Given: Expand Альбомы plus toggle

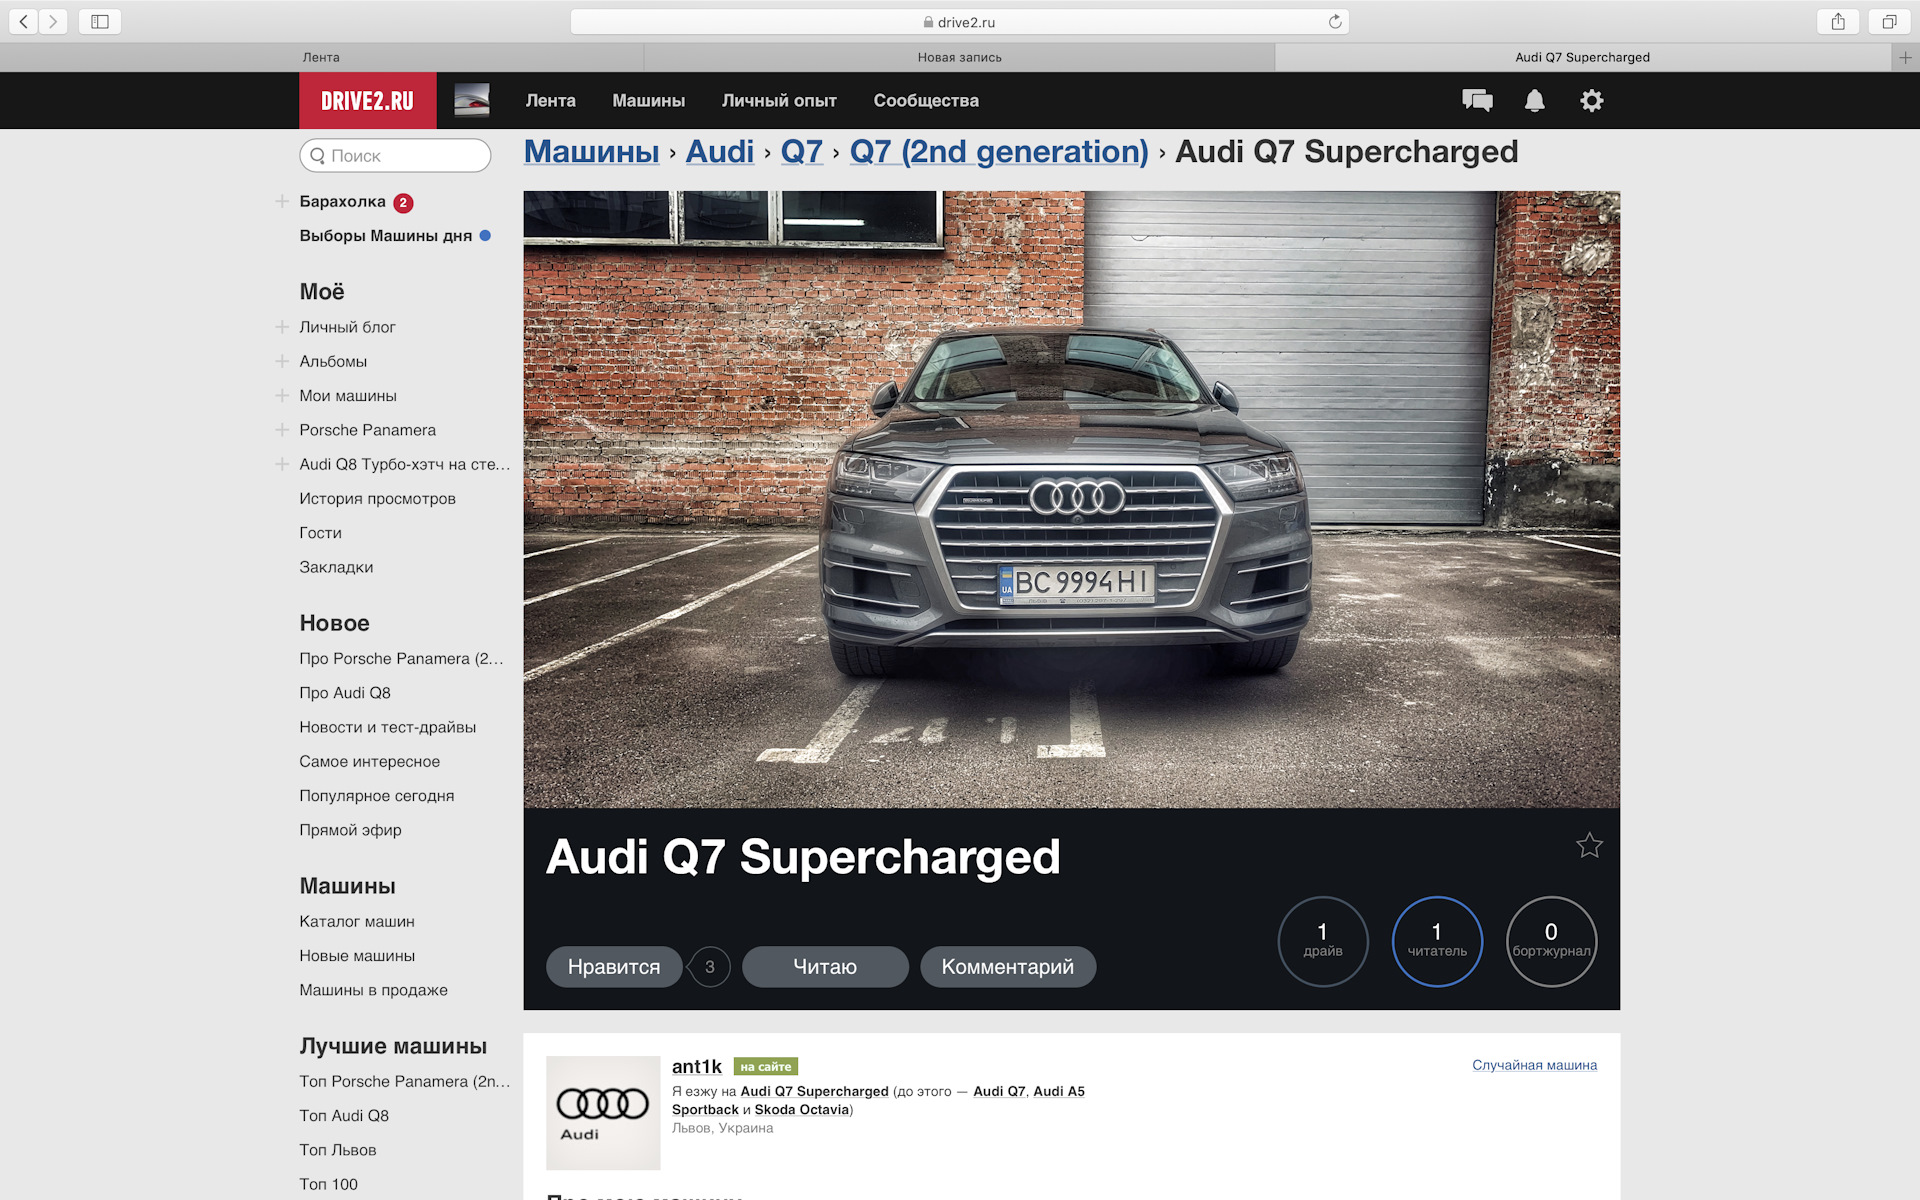Looking at the screenshot, I should tap(282, 361).
